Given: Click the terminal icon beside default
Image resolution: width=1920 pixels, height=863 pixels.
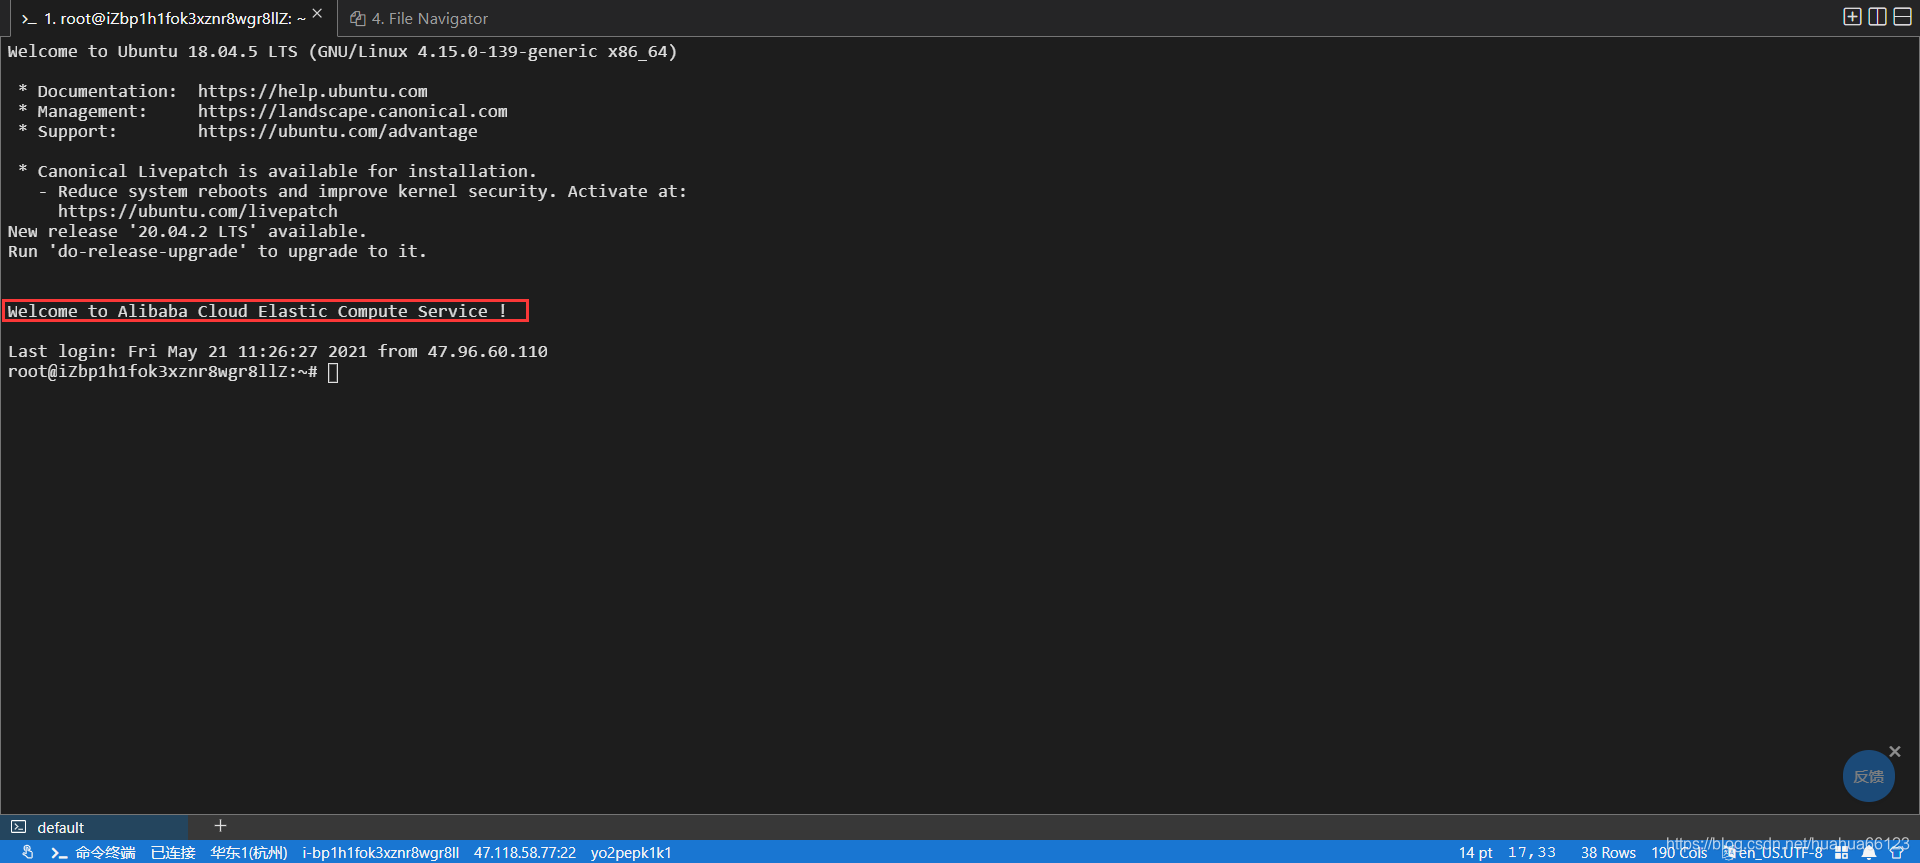Looking at the screenshot, I should [18, 827].
